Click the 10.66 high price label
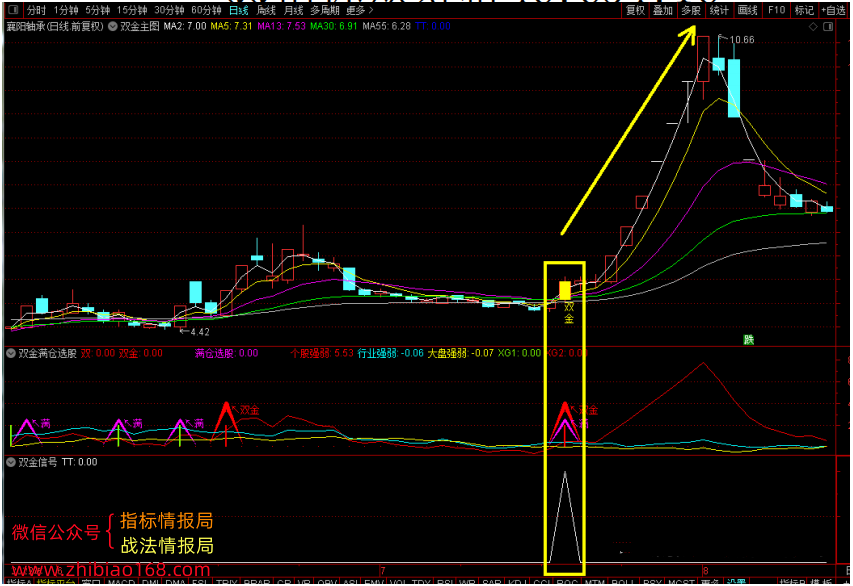 pos(741,40)
